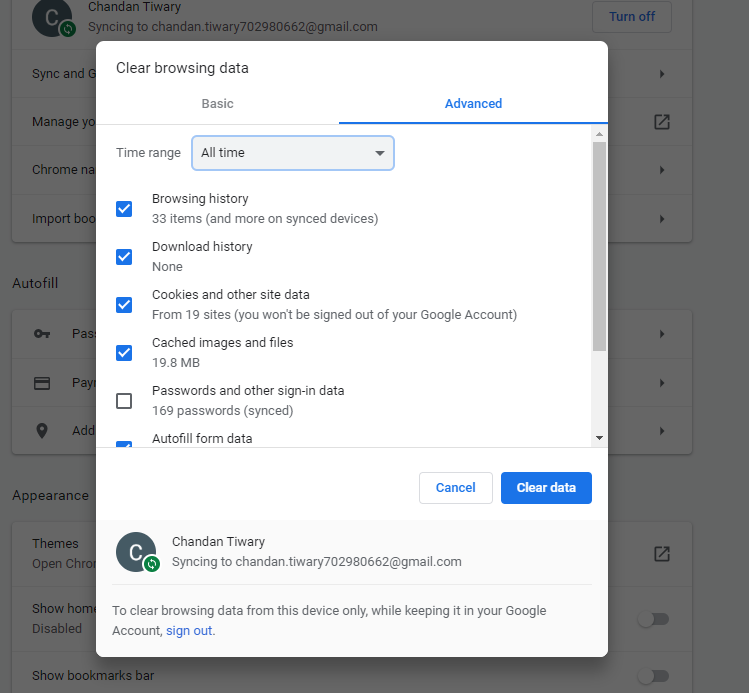The height and width of the screenshot is (693, 749).
Task: Click scrollbar down arrow in dialog
Action: click(x=599, y=437)
